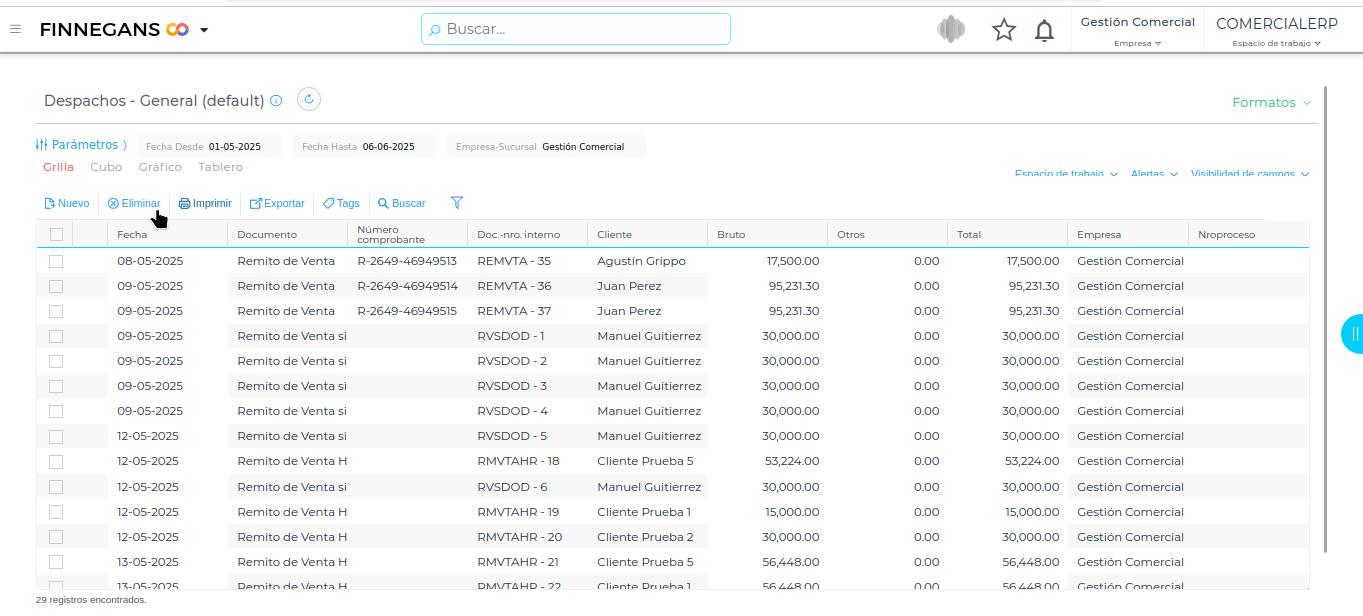Open the blue side panel handle
The image size is (1363, 616).
coord(1352,333)
